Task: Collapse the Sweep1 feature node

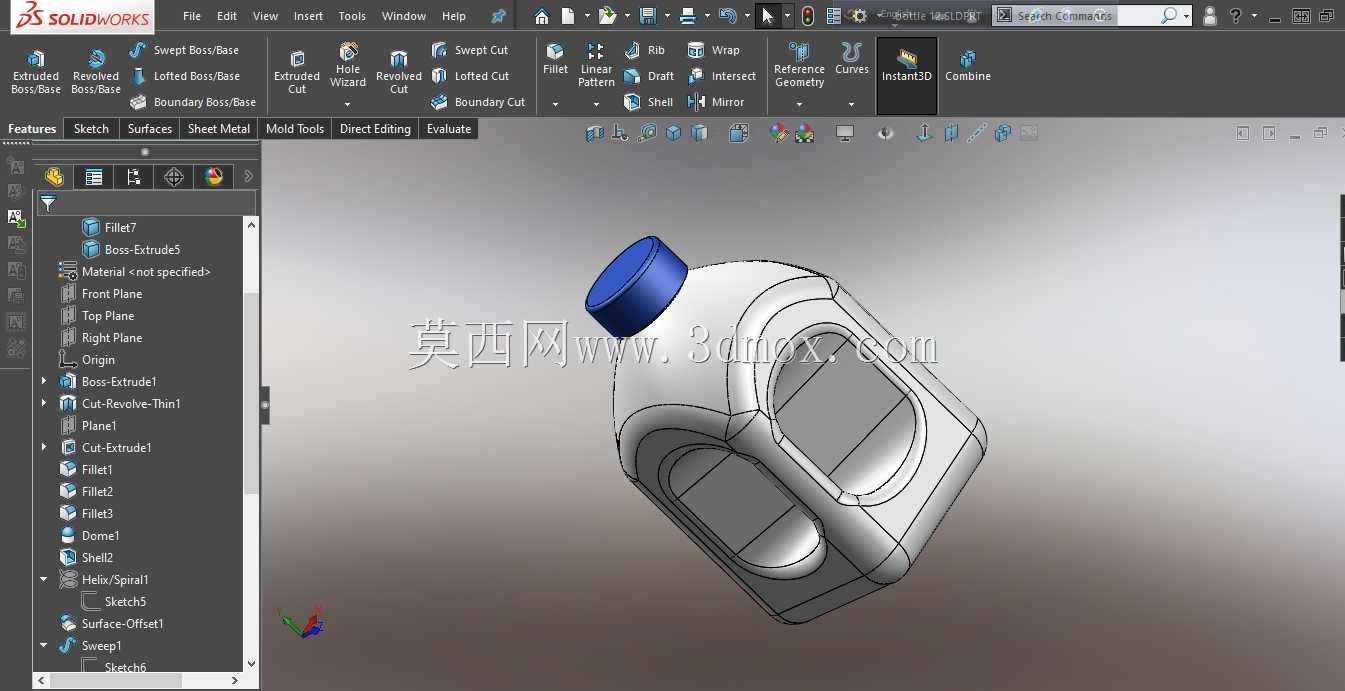Action: [44, 645]
